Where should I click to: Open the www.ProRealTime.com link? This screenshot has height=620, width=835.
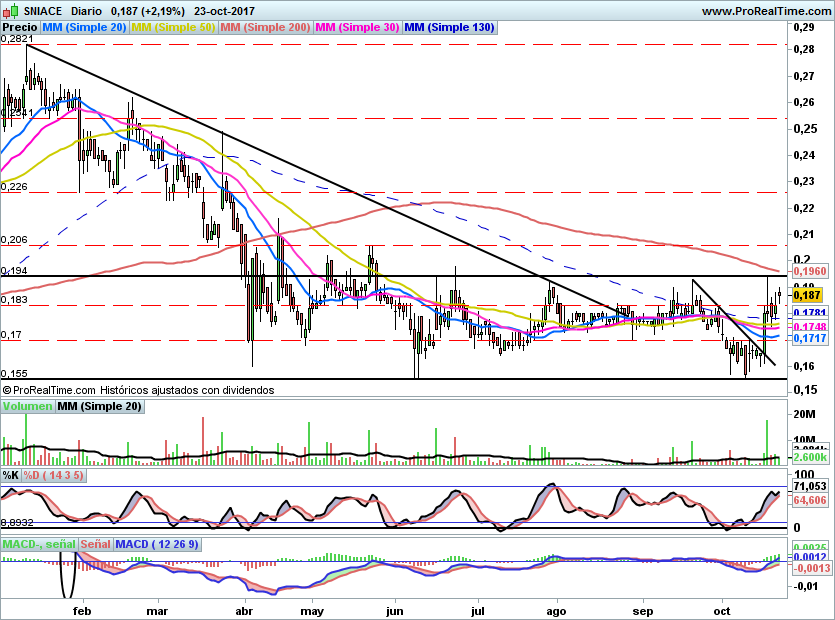pyautogui.click(x=765, y=10)
